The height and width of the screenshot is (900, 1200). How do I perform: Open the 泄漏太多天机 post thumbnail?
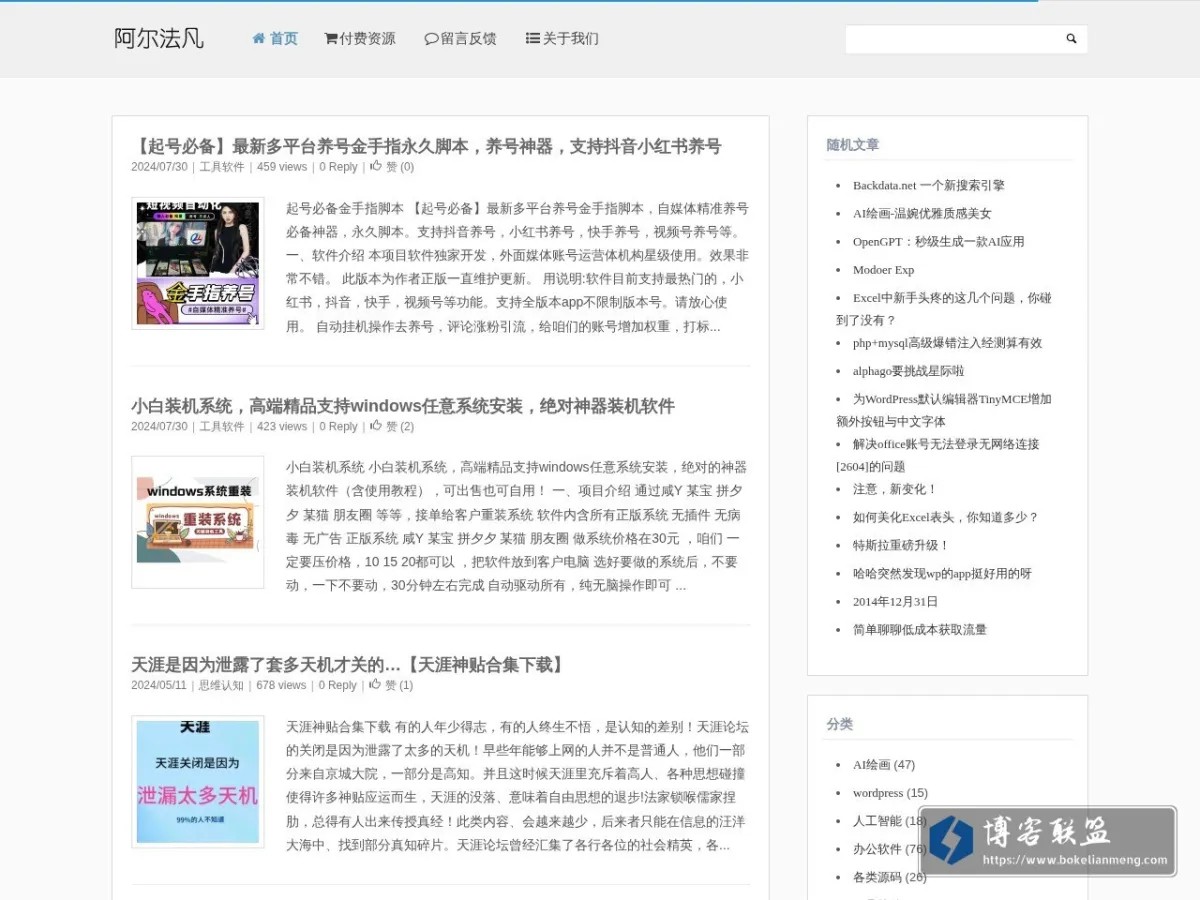coord(198,781)
